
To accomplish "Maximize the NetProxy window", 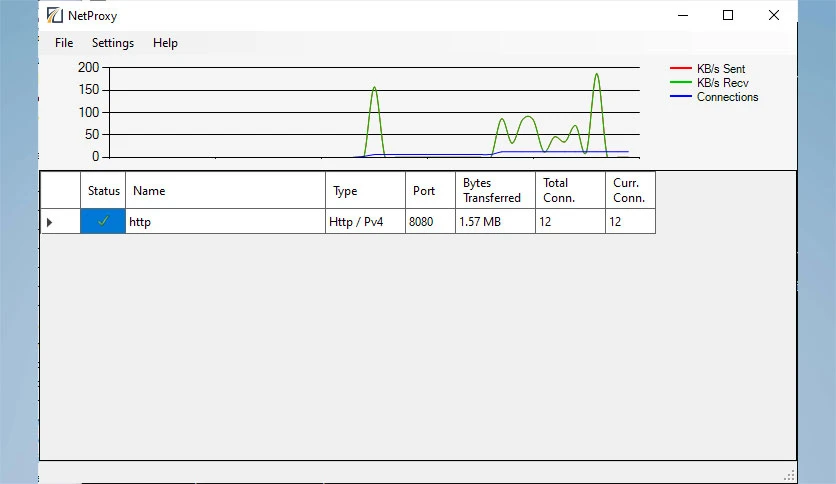I will 728,15.
